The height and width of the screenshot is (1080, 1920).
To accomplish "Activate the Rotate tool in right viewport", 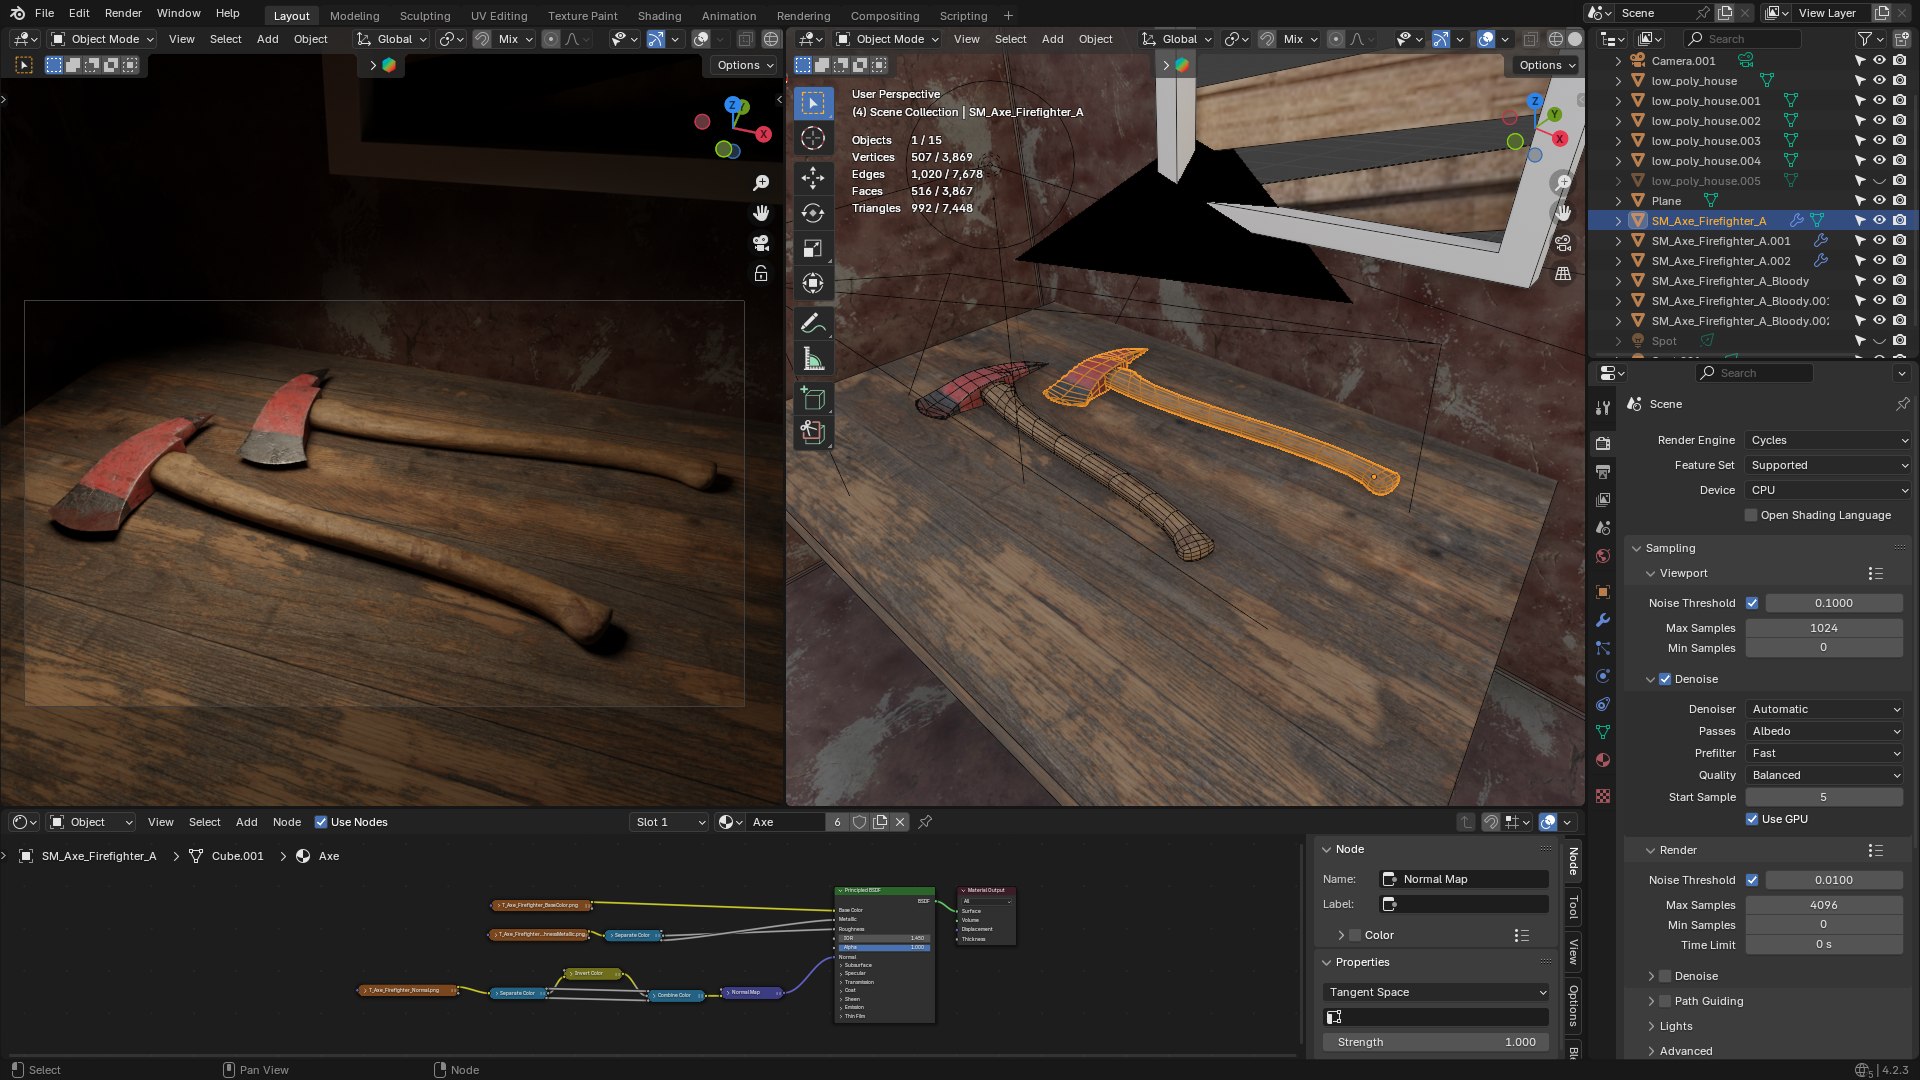I will pyautogui.click(x=813, y=213).
